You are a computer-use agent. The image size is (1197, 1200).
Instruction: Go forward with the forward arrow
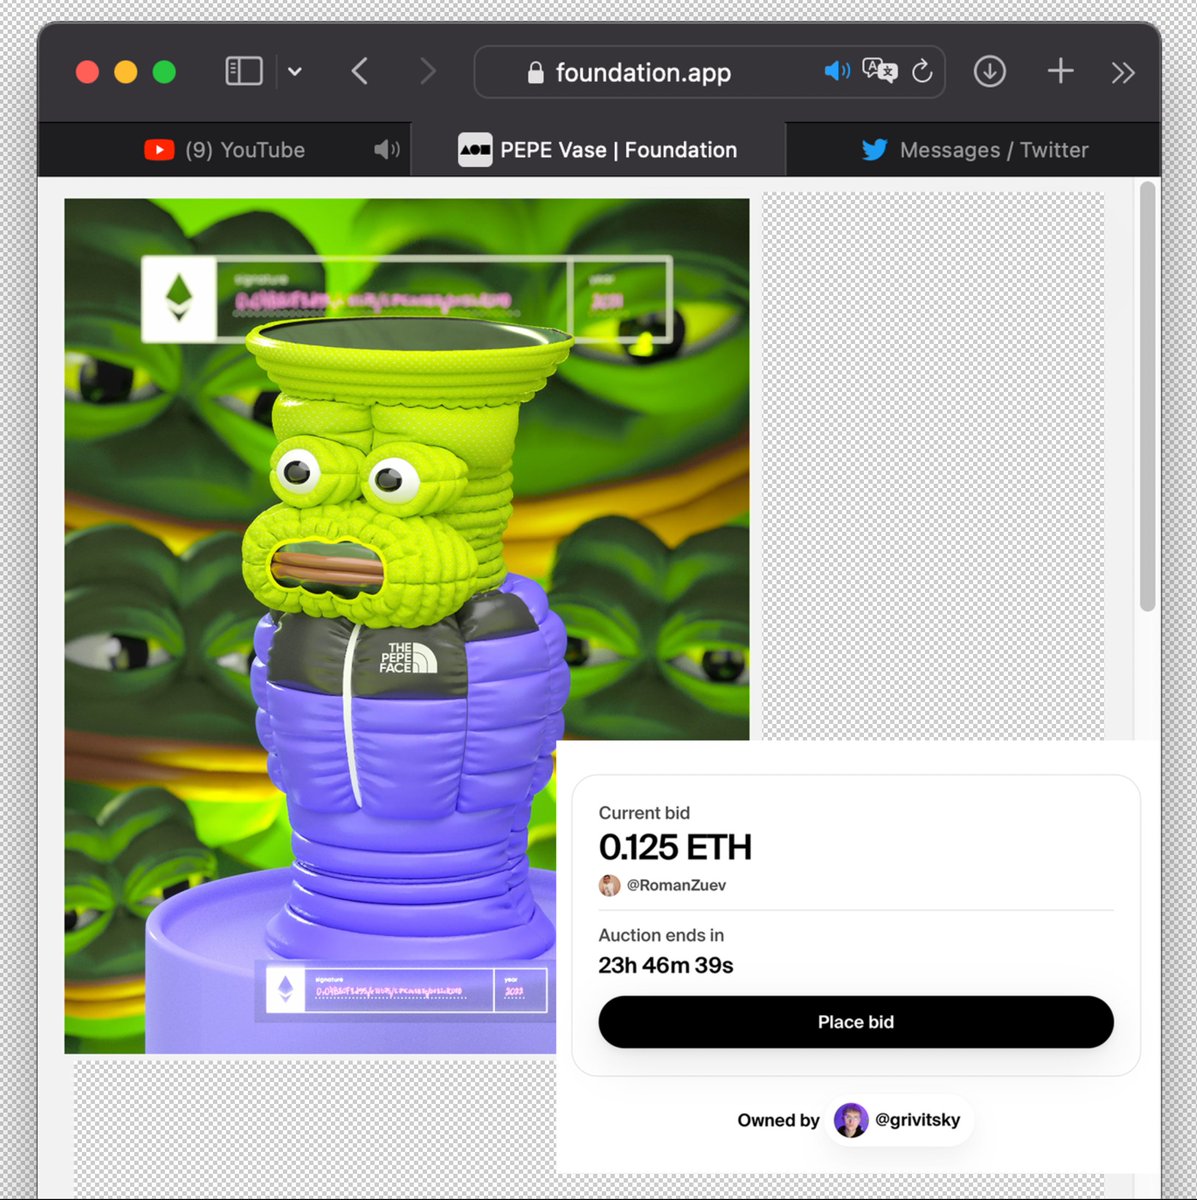click(x=428, y=72)
